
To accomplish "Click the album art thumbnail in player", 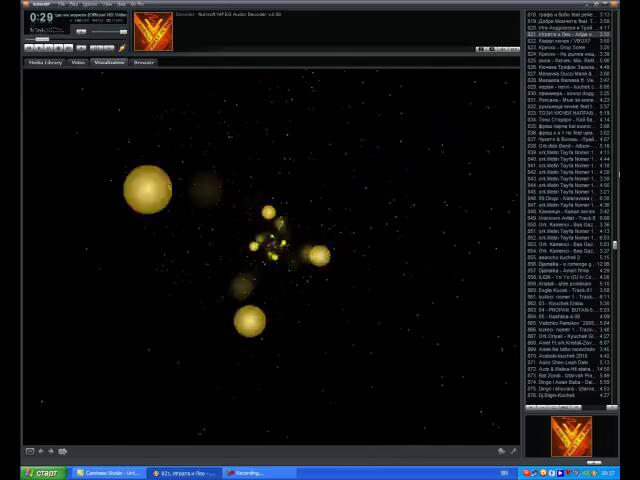I will pyautogui.click(x=153, y=32).
